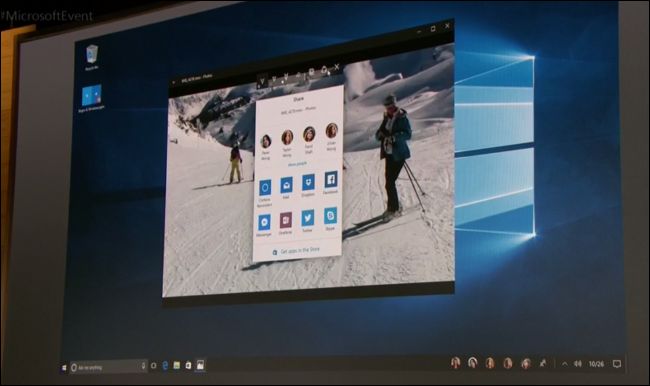Open the Windows Start menu

pyautogui.click(x=64, y=367)
